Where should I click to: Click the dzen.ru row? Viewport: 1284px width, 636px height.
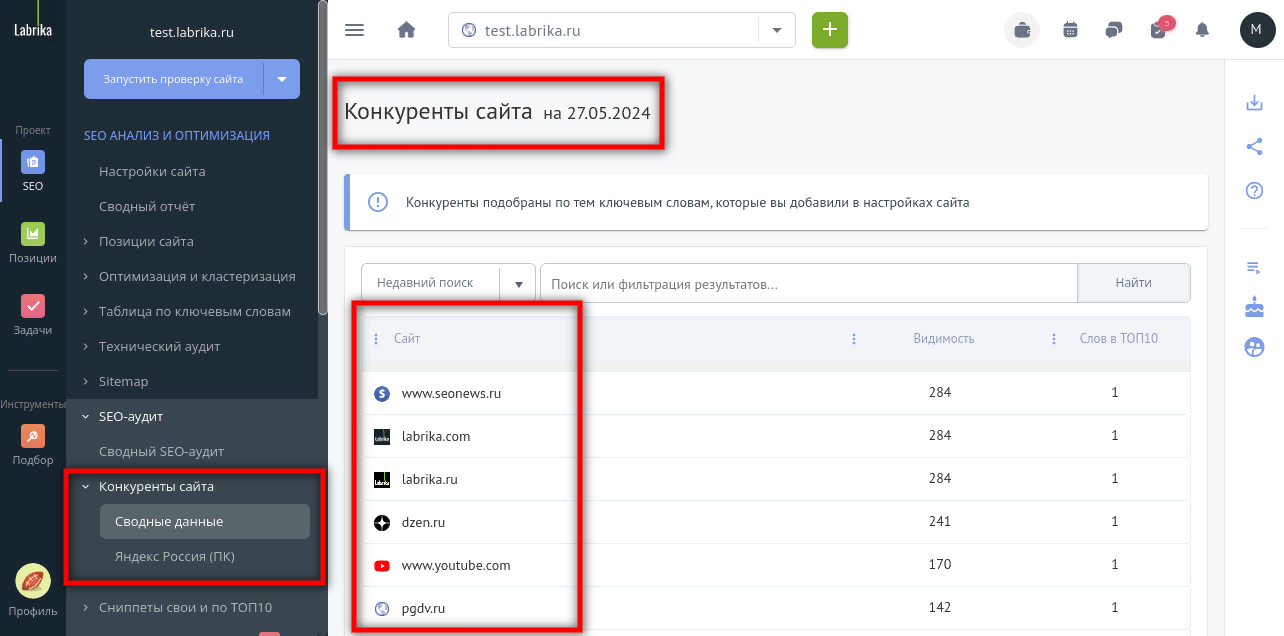pyautogui.click(x=775, y=523)
